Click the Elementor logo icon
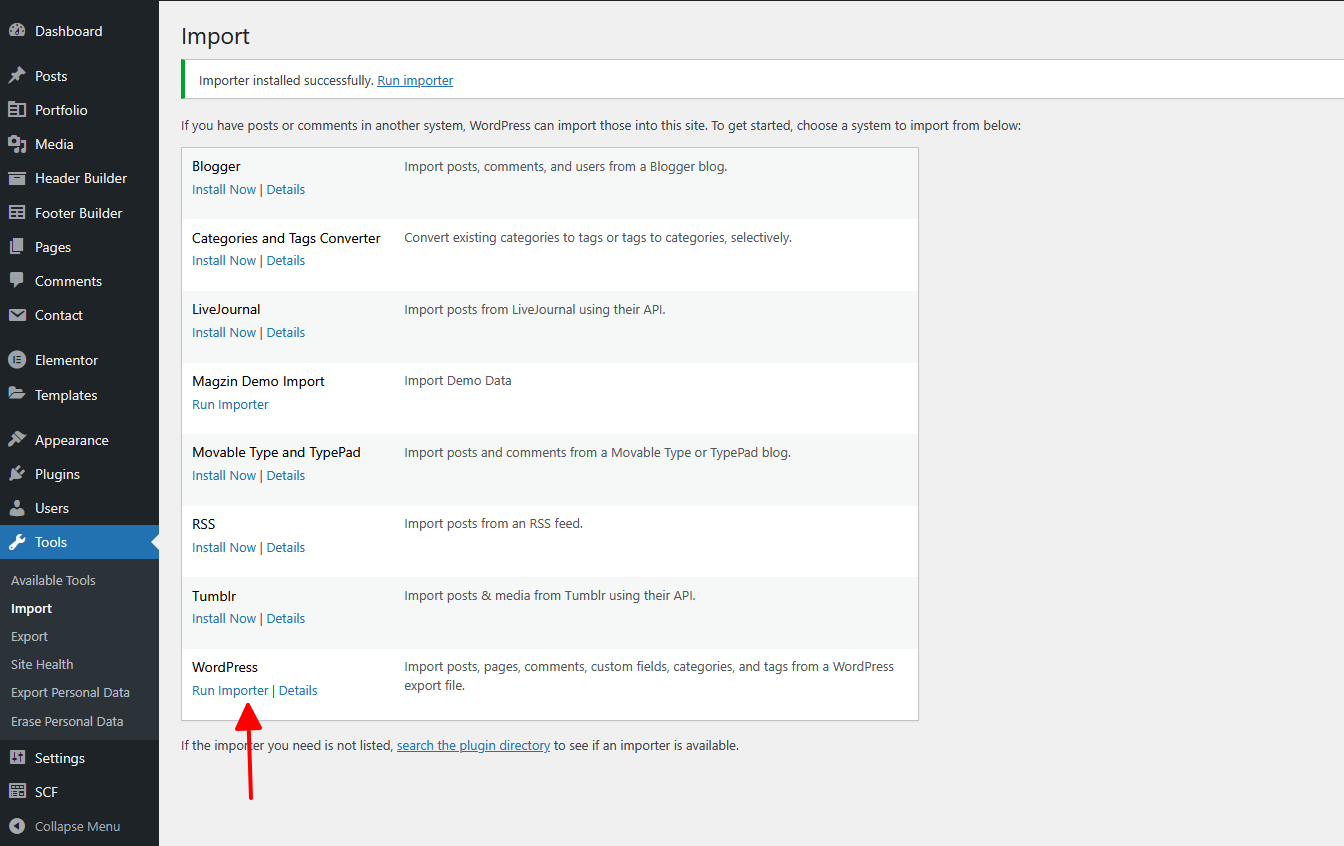1344x846 pixels. click(x=17, y=360)
